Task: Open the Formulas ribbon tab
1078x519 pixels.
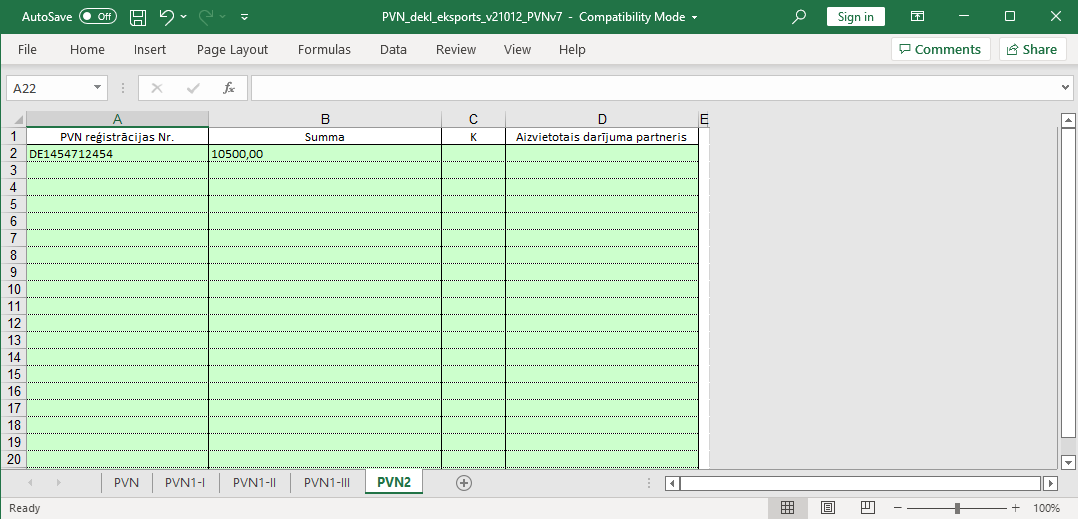Action: click(x=324, y=49)
